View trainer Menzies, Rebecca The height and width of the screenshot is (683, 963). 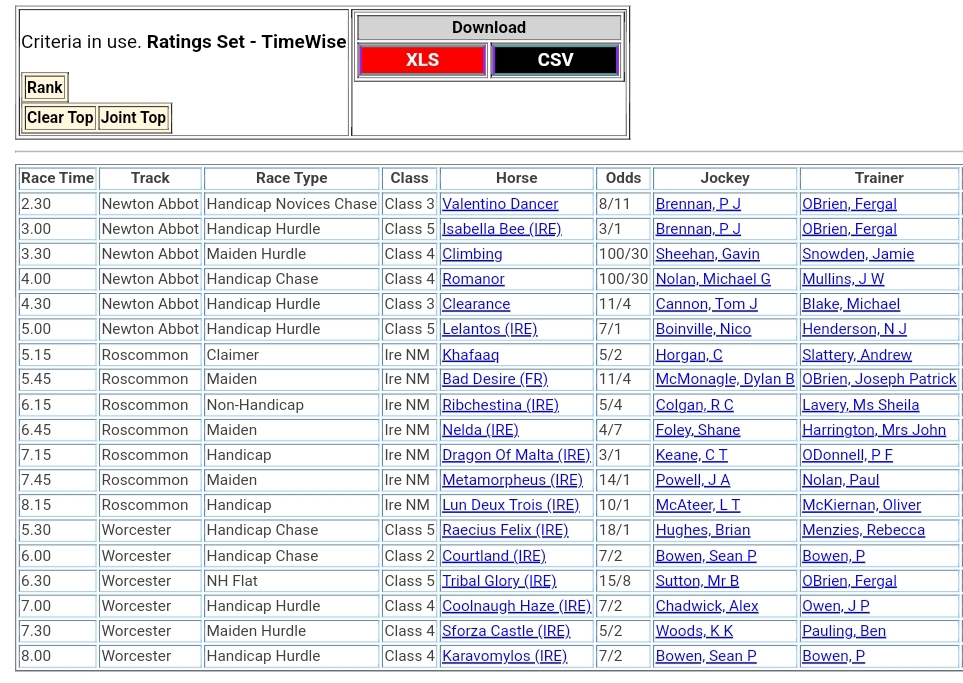coord(863,530)
